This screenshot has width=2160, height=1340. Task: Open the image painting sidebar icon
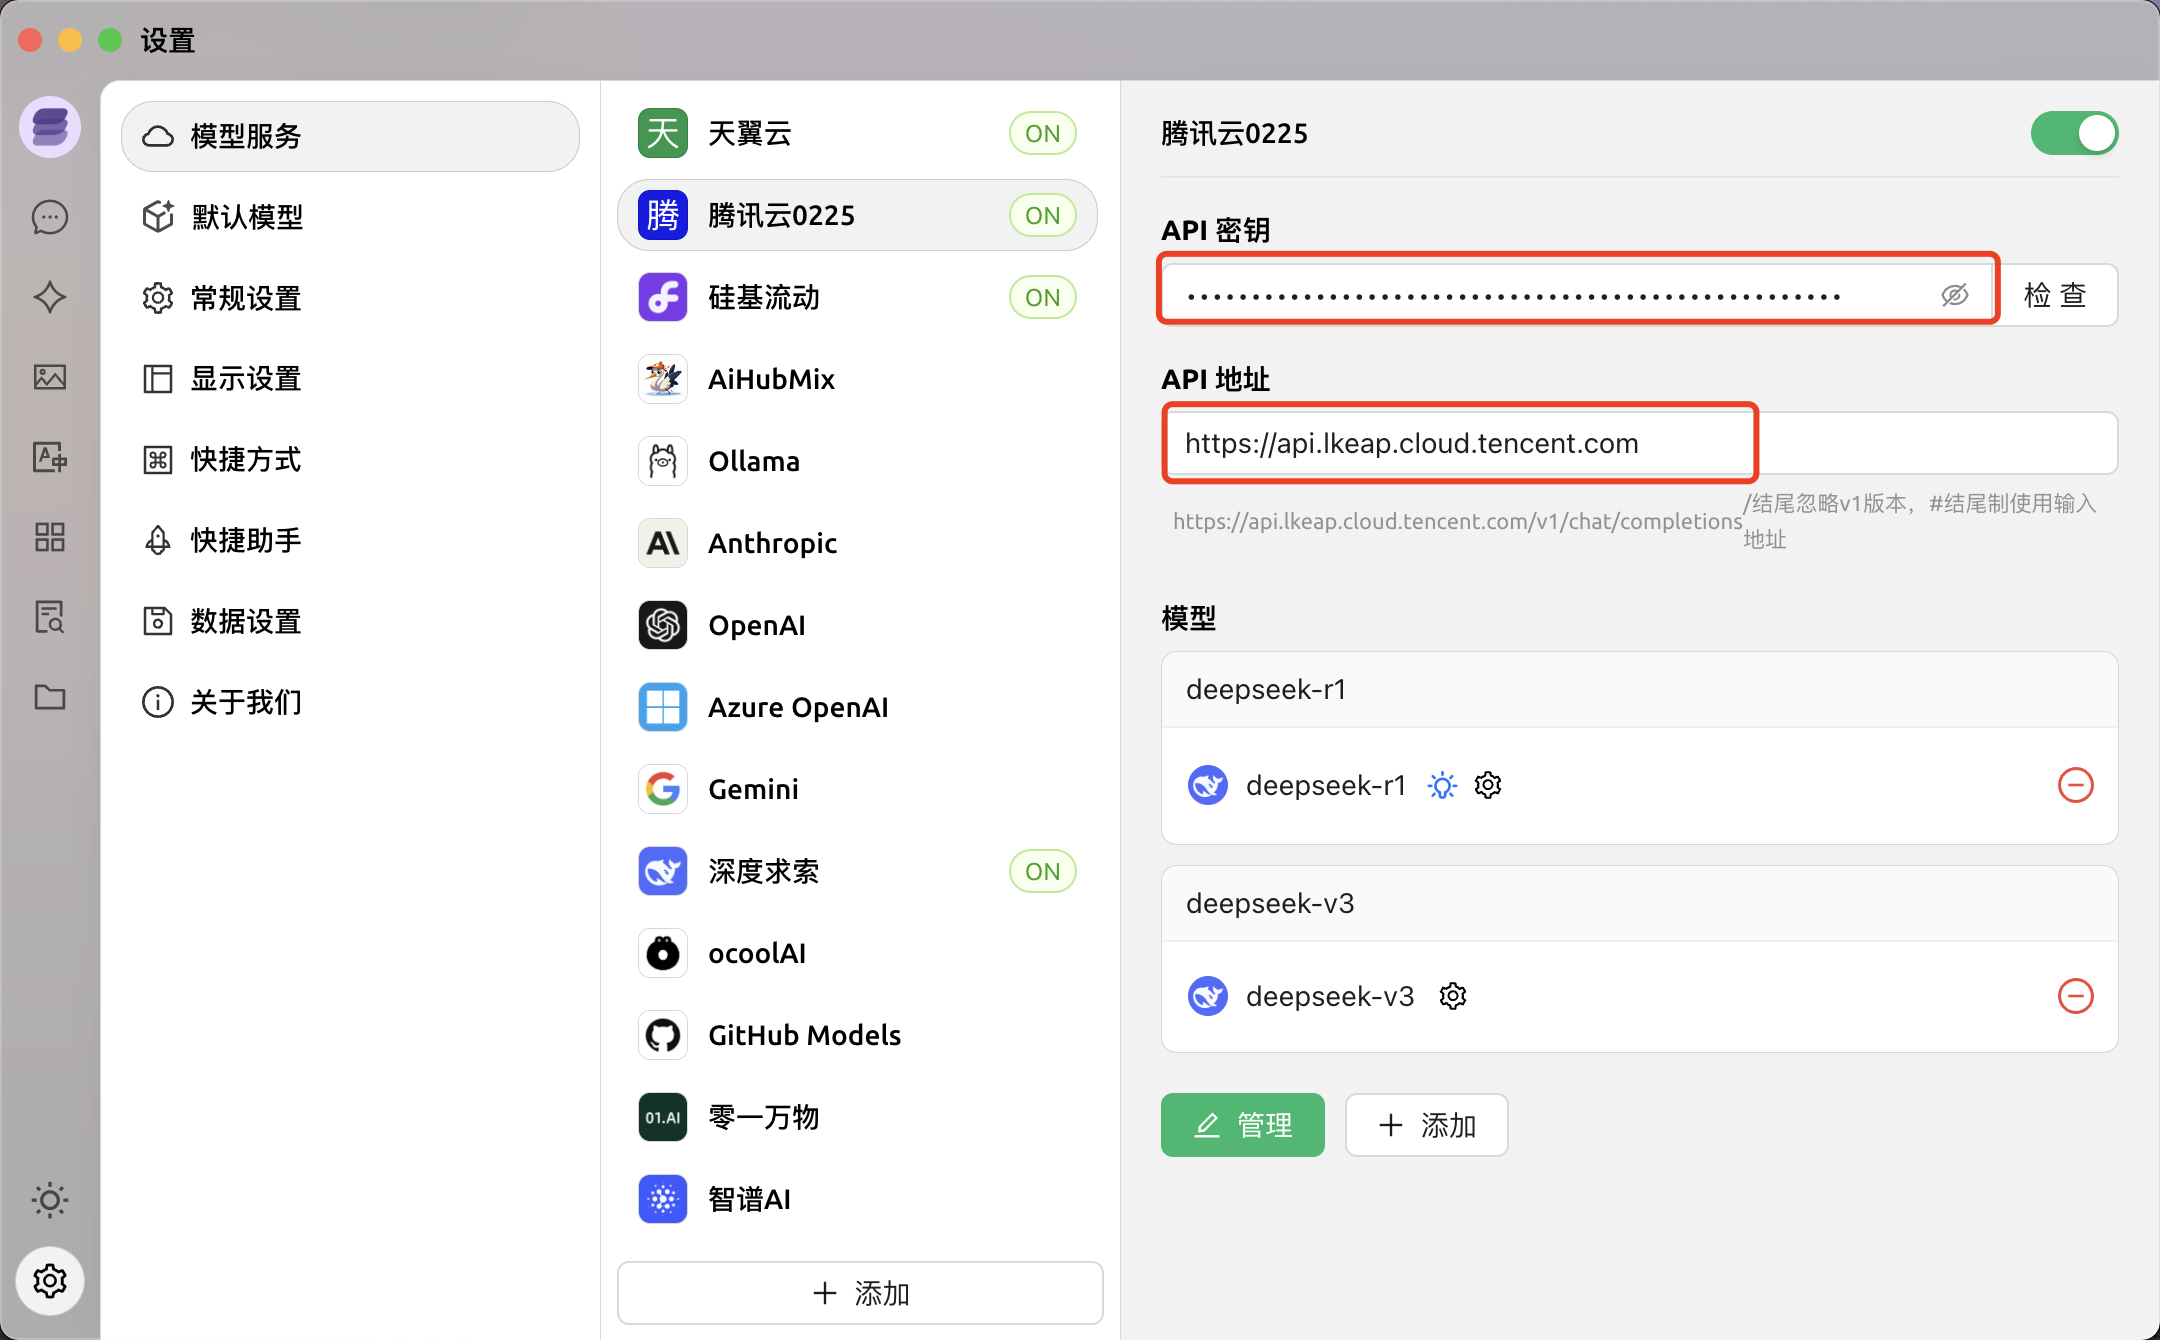[x=50, y=377]
